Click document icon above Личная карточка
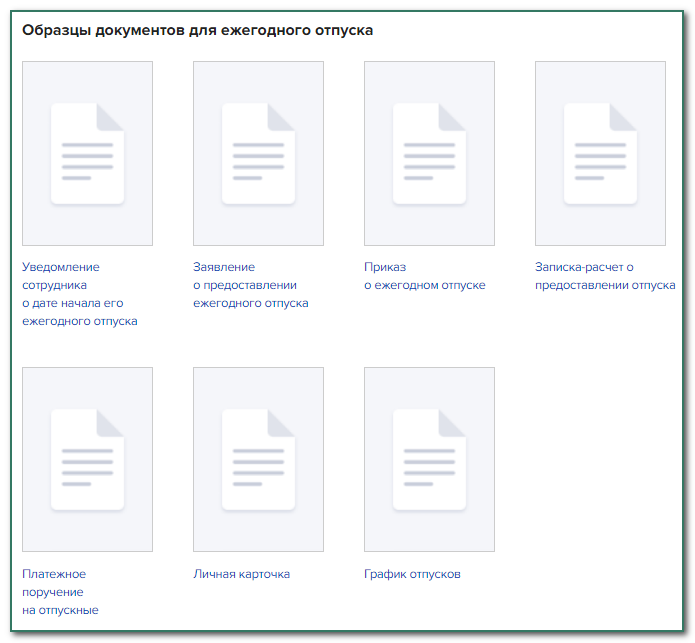The image size is (695, 643). [258, 460]
